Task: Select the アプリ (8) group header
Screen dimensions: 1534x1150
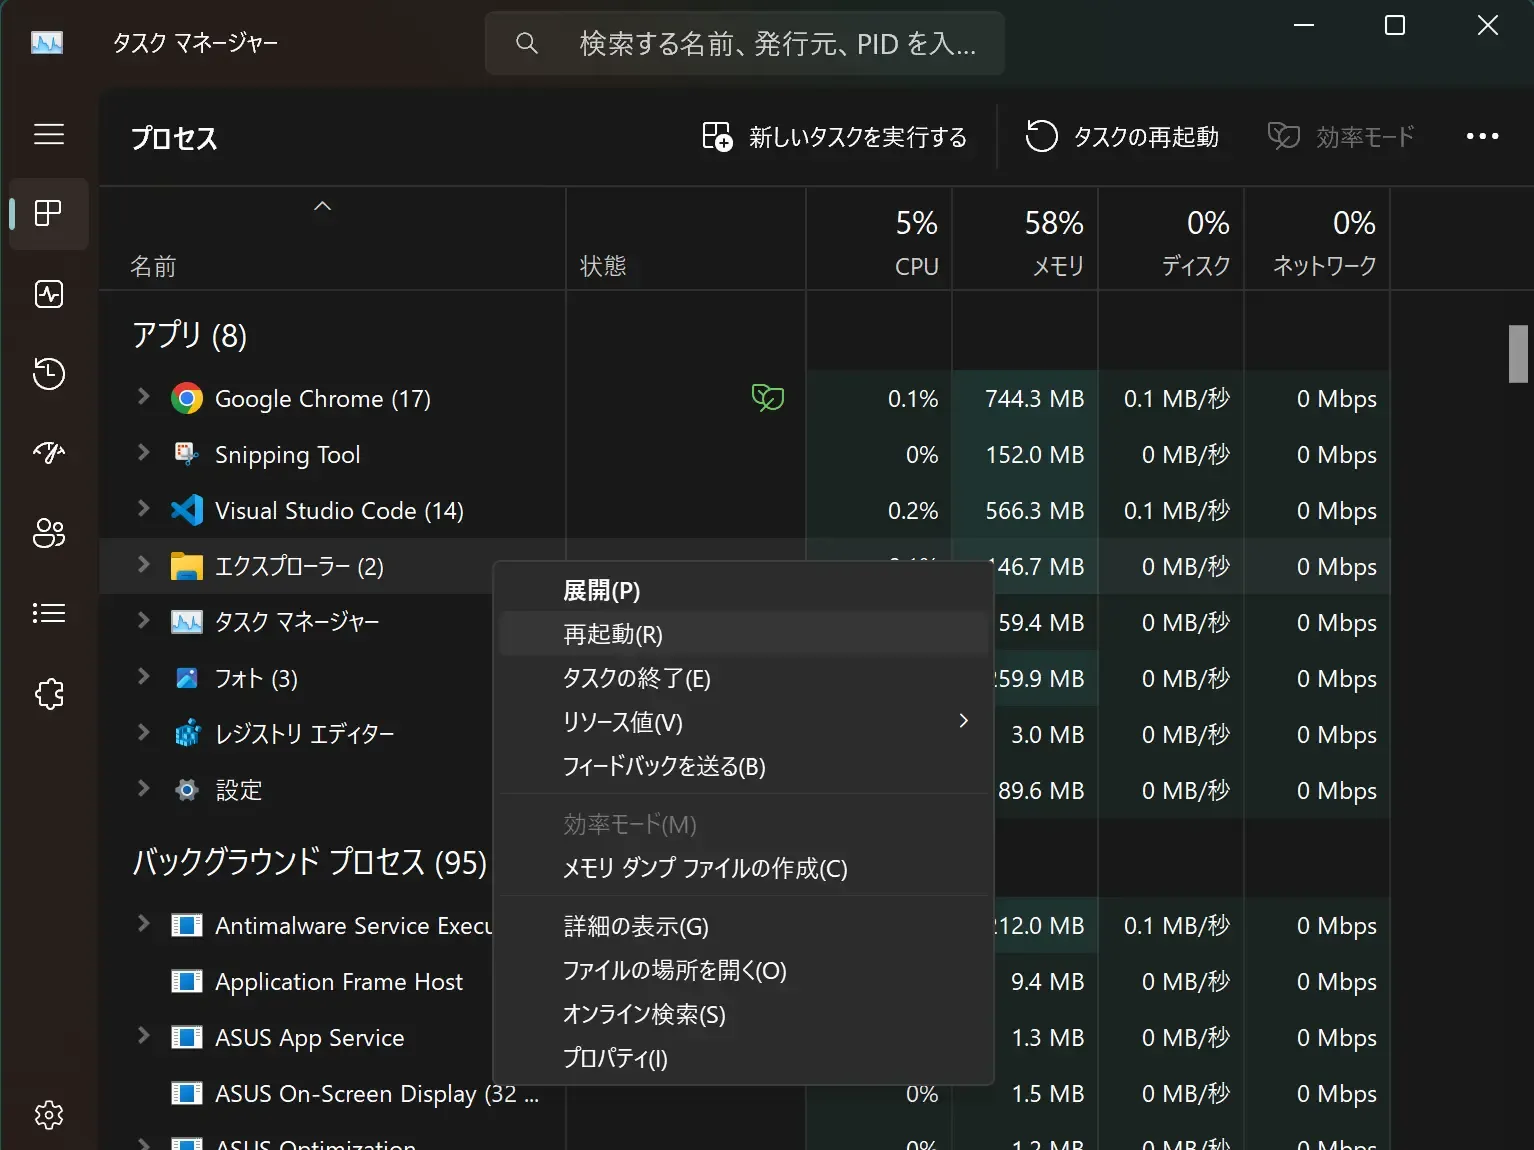Action: pos(190,335)
